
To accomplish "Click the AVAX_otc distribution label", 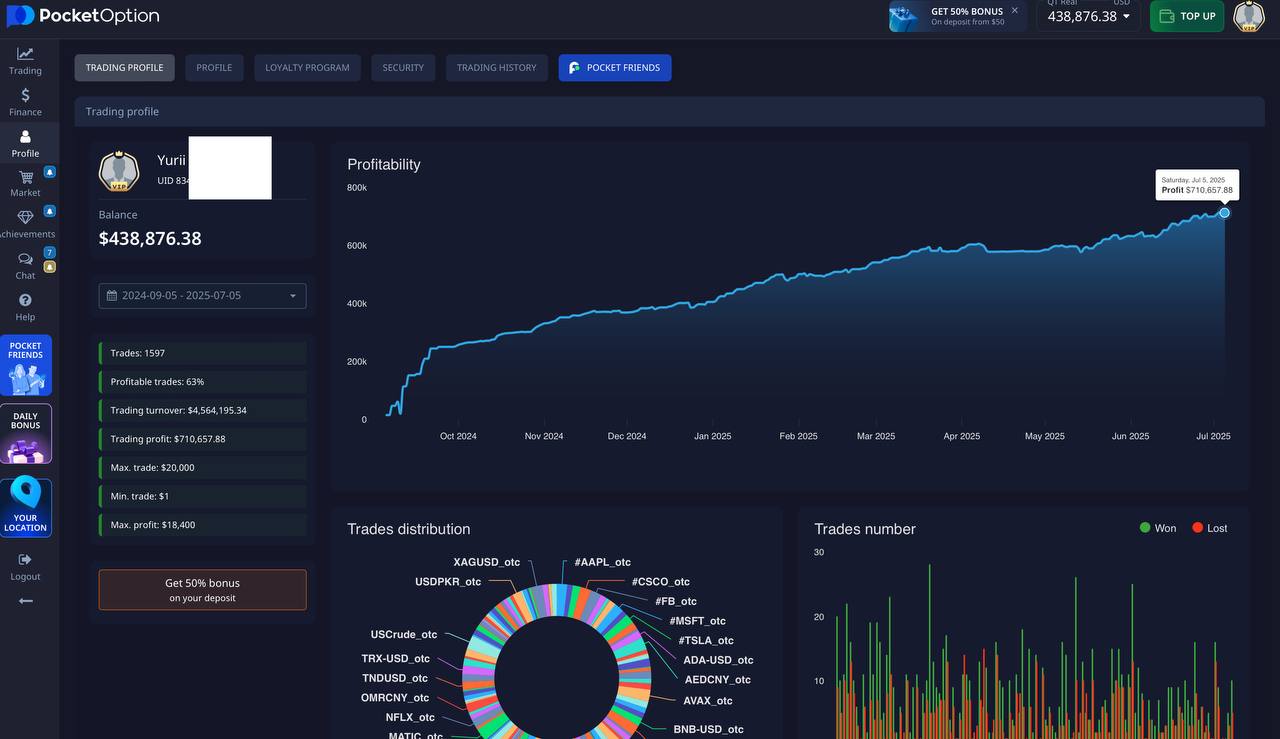I will (x=708, y=700).
